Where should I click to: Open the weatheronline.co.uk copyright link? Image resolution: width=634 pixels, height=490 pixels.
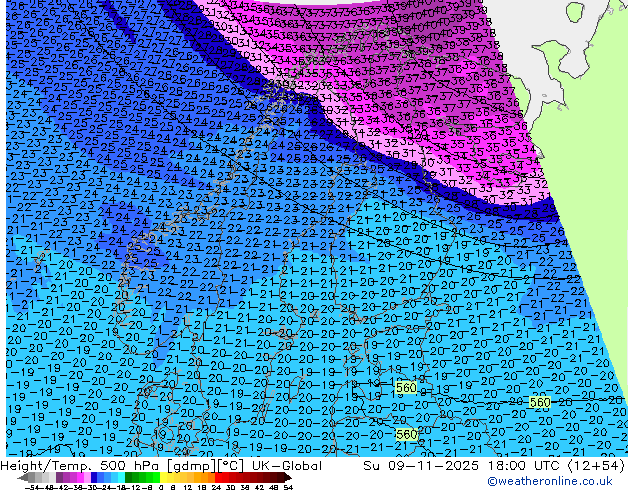(x=549, y=481)
